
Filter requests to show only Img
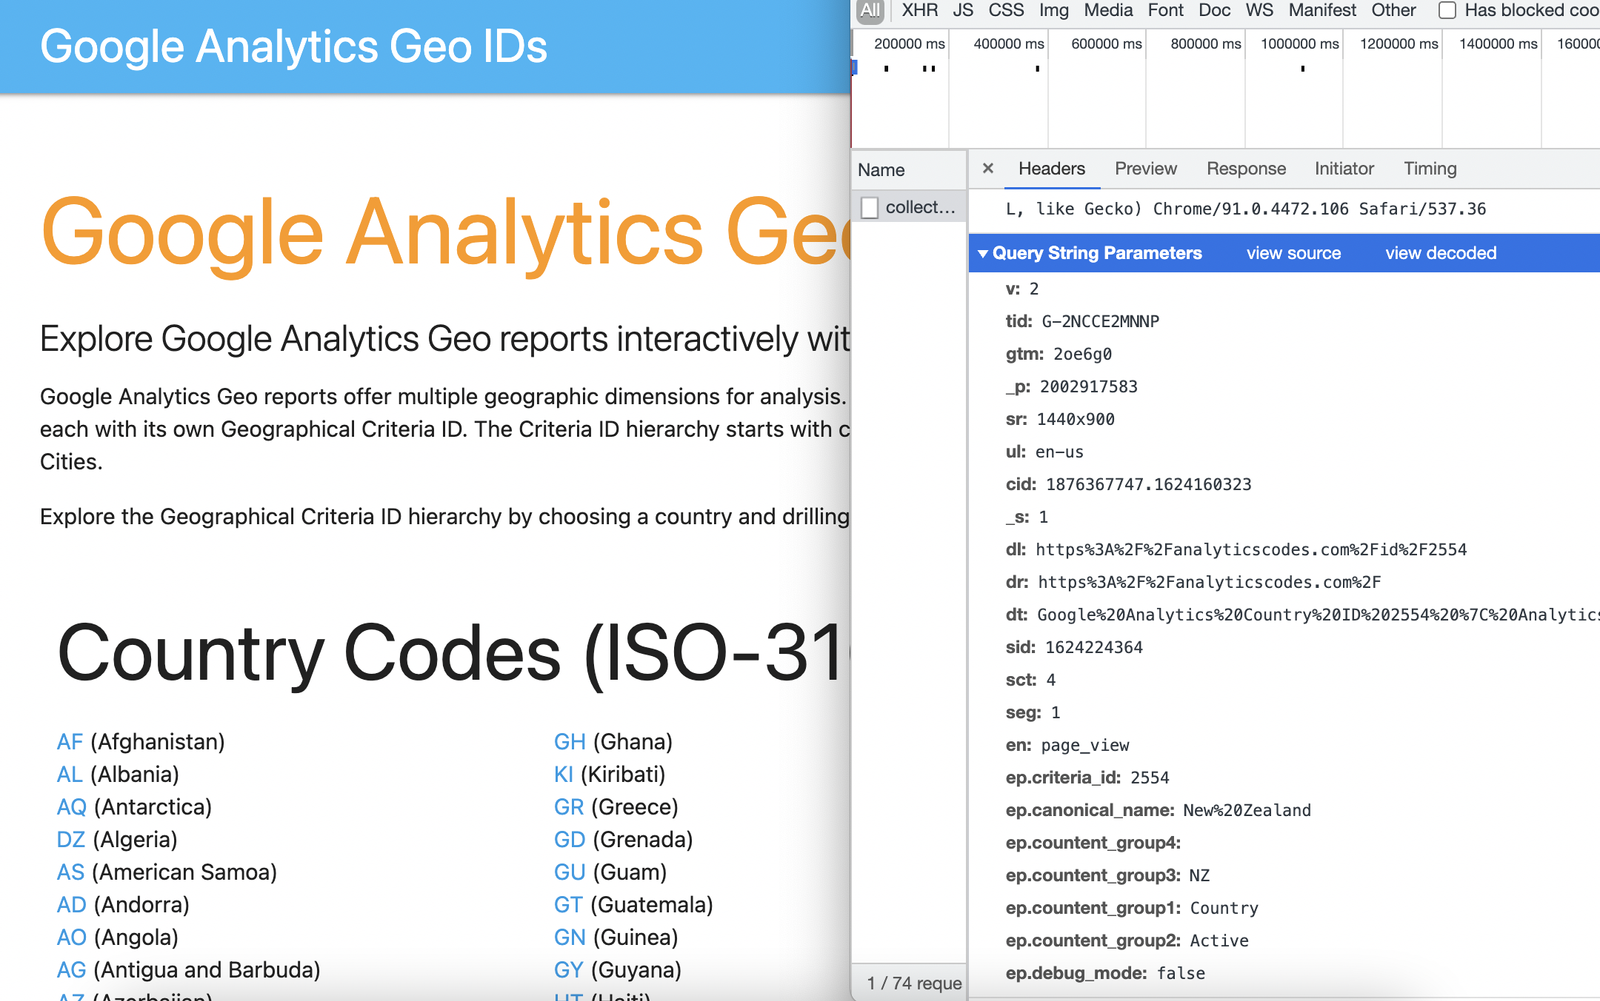[x=1052, y=11]
